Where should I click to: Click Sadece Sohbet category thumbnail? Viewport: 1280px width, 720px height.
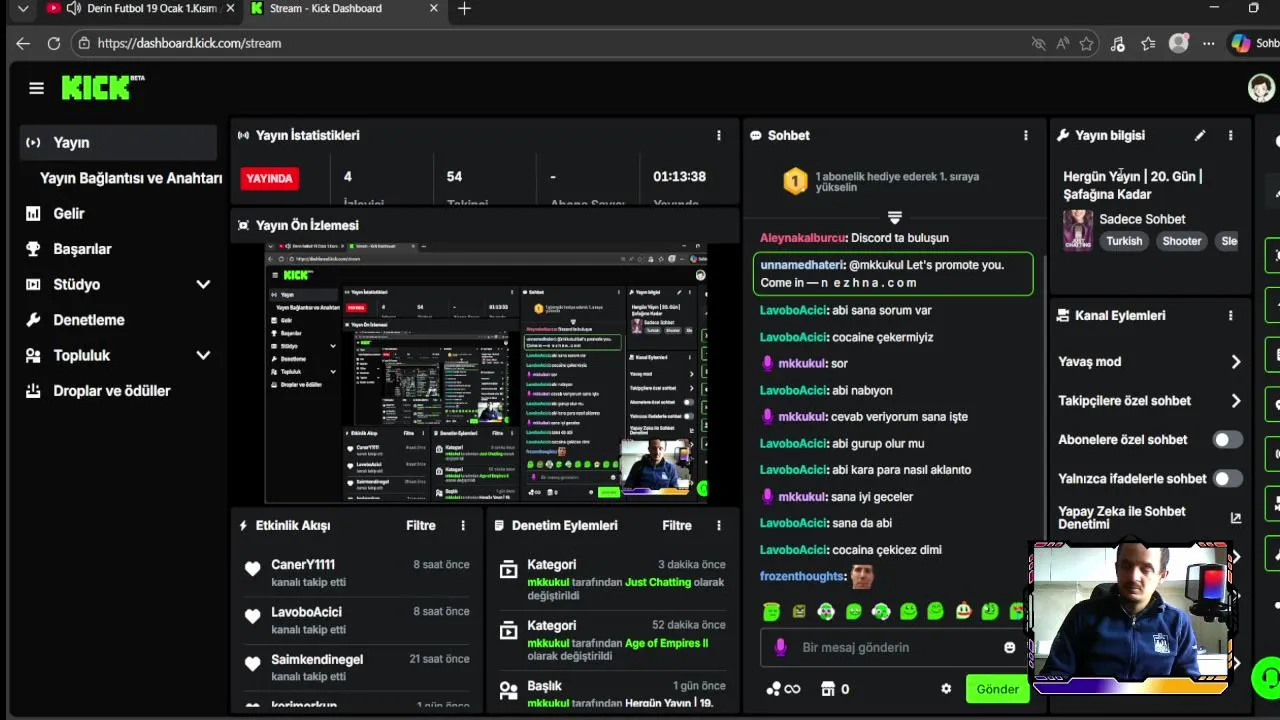pos(1077,230)
